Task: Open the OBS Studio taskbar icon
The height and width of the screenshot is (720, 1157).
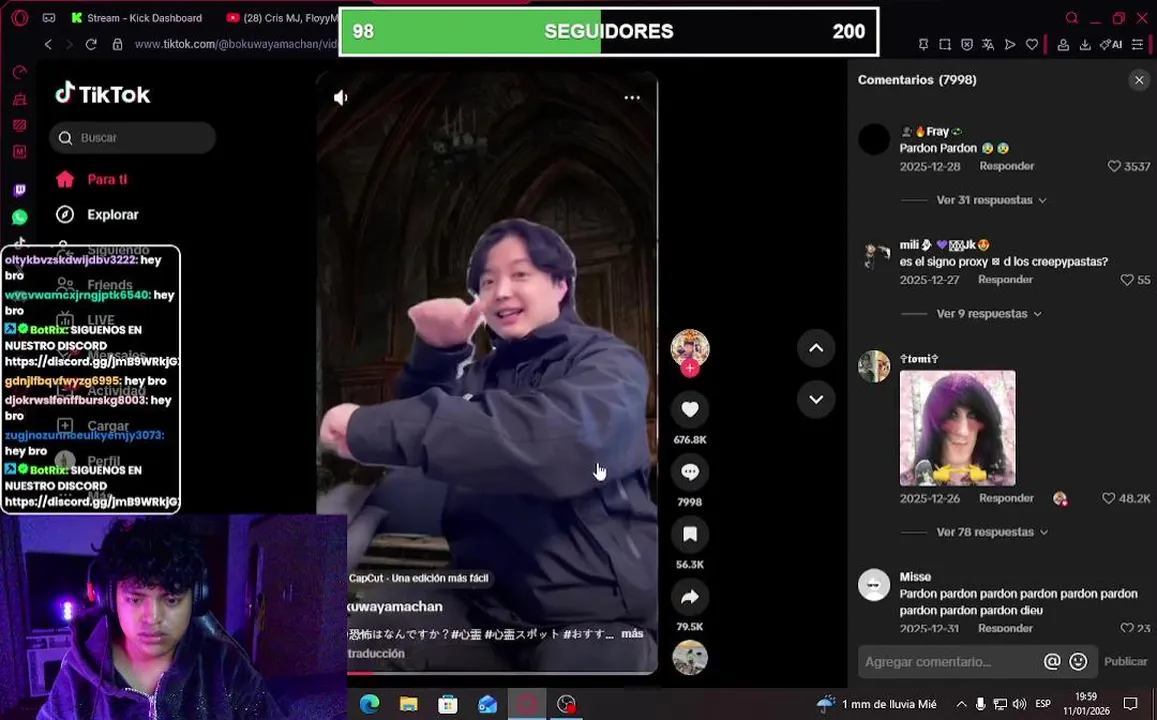Action: (x=566, y=704)
